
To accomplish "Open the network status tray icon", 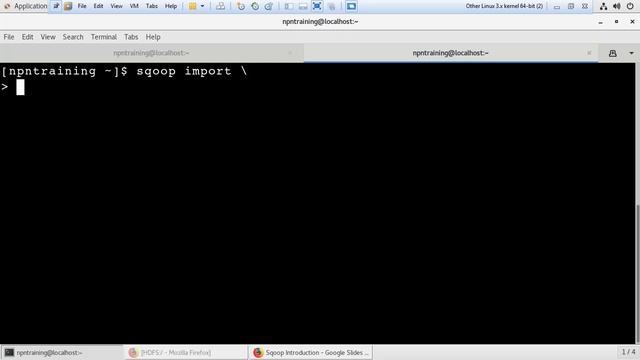I will click(x=603, y=6).
